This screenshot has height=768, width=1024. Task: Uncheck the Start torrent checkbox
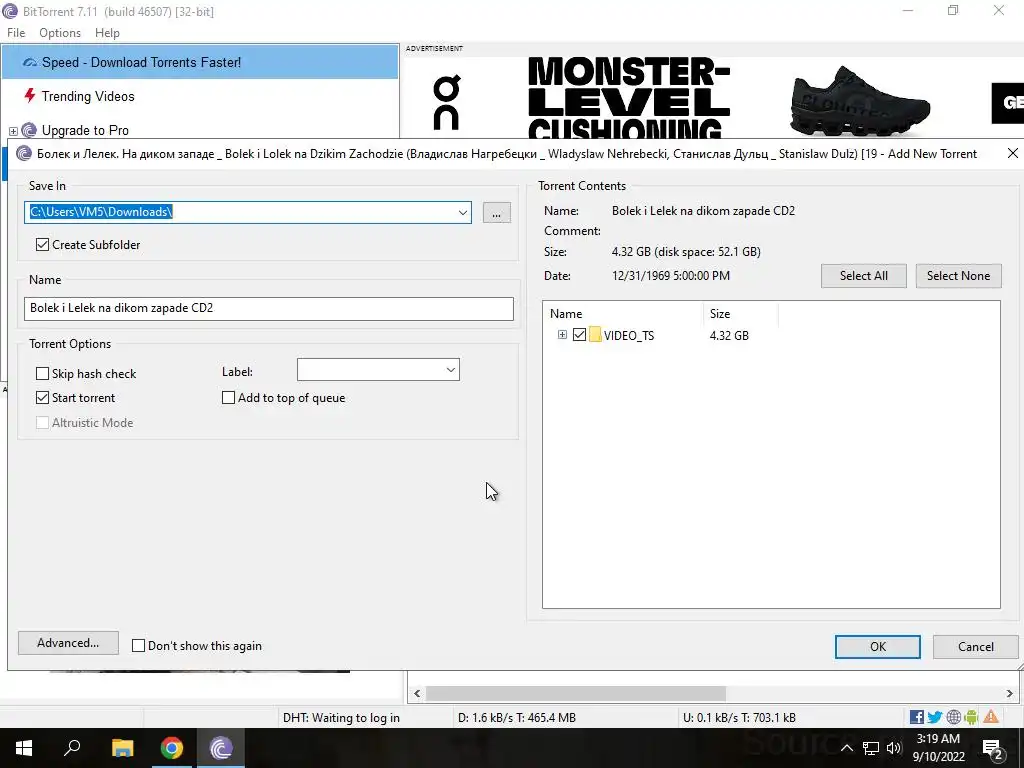pos(42,398)
